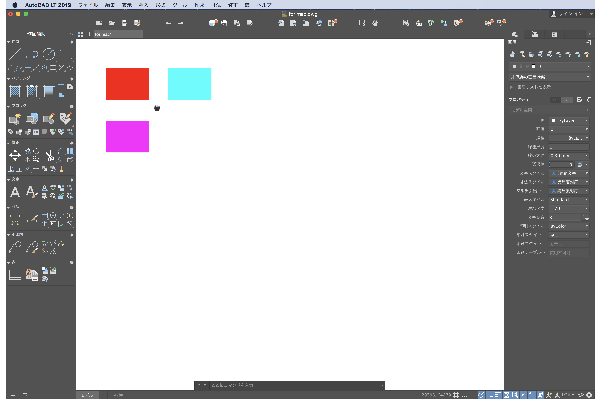Open status bar customization gear icon
The width and height of the screenshot is (600, 399).
coord(589,394)
